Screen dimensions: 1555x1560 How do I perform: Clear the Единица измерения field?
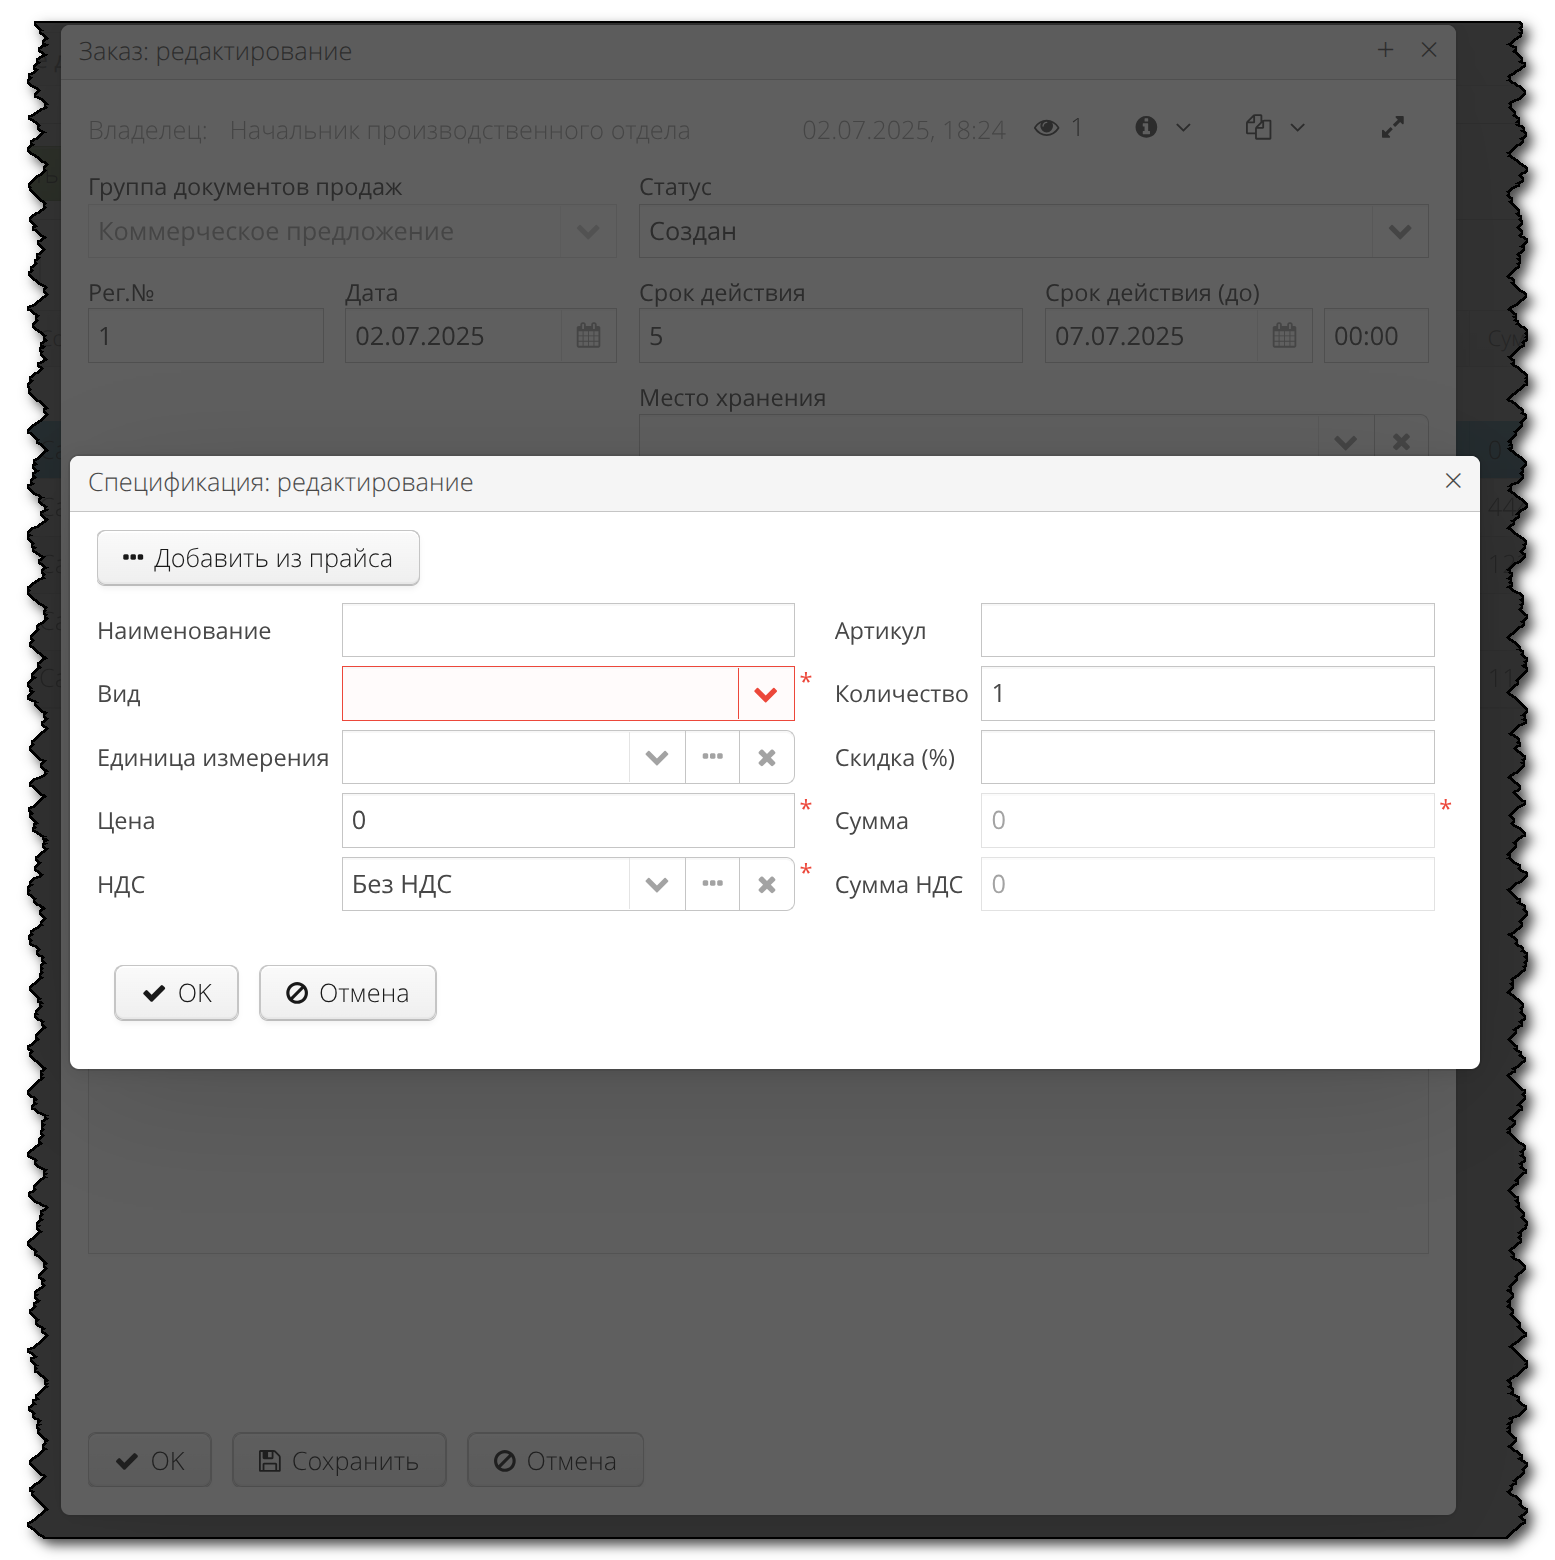coord(766,757)
